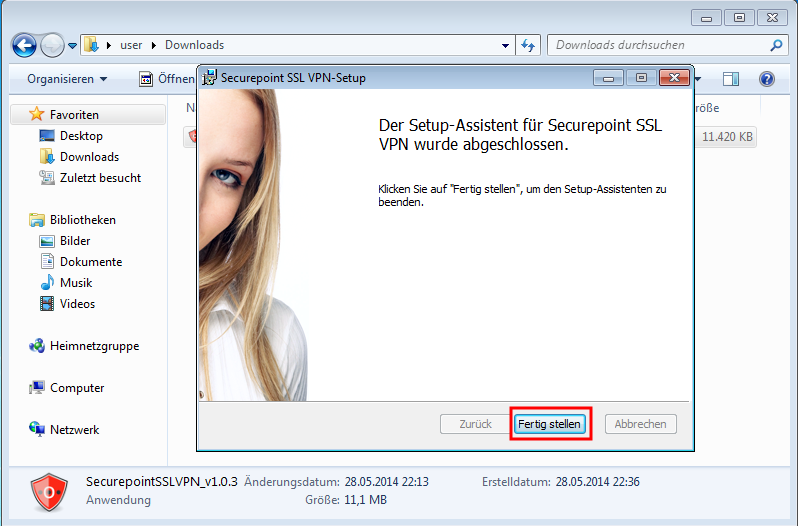Click Öffnen in the Explorer toolbar
This screenshot has height=526, width=798.
[x=167, y=79]
